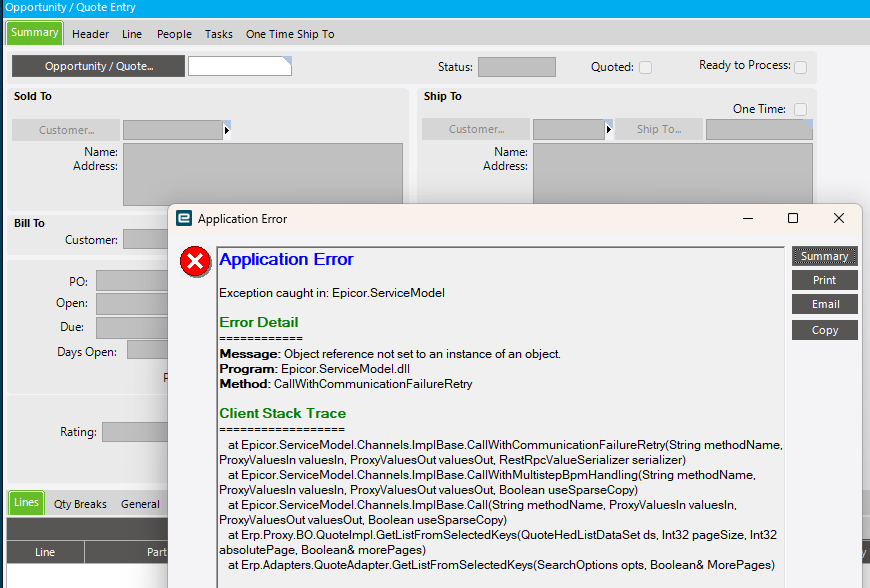Click the blue Application Error heading text
The image size is (870, 588).
click(x=286, y=260)
